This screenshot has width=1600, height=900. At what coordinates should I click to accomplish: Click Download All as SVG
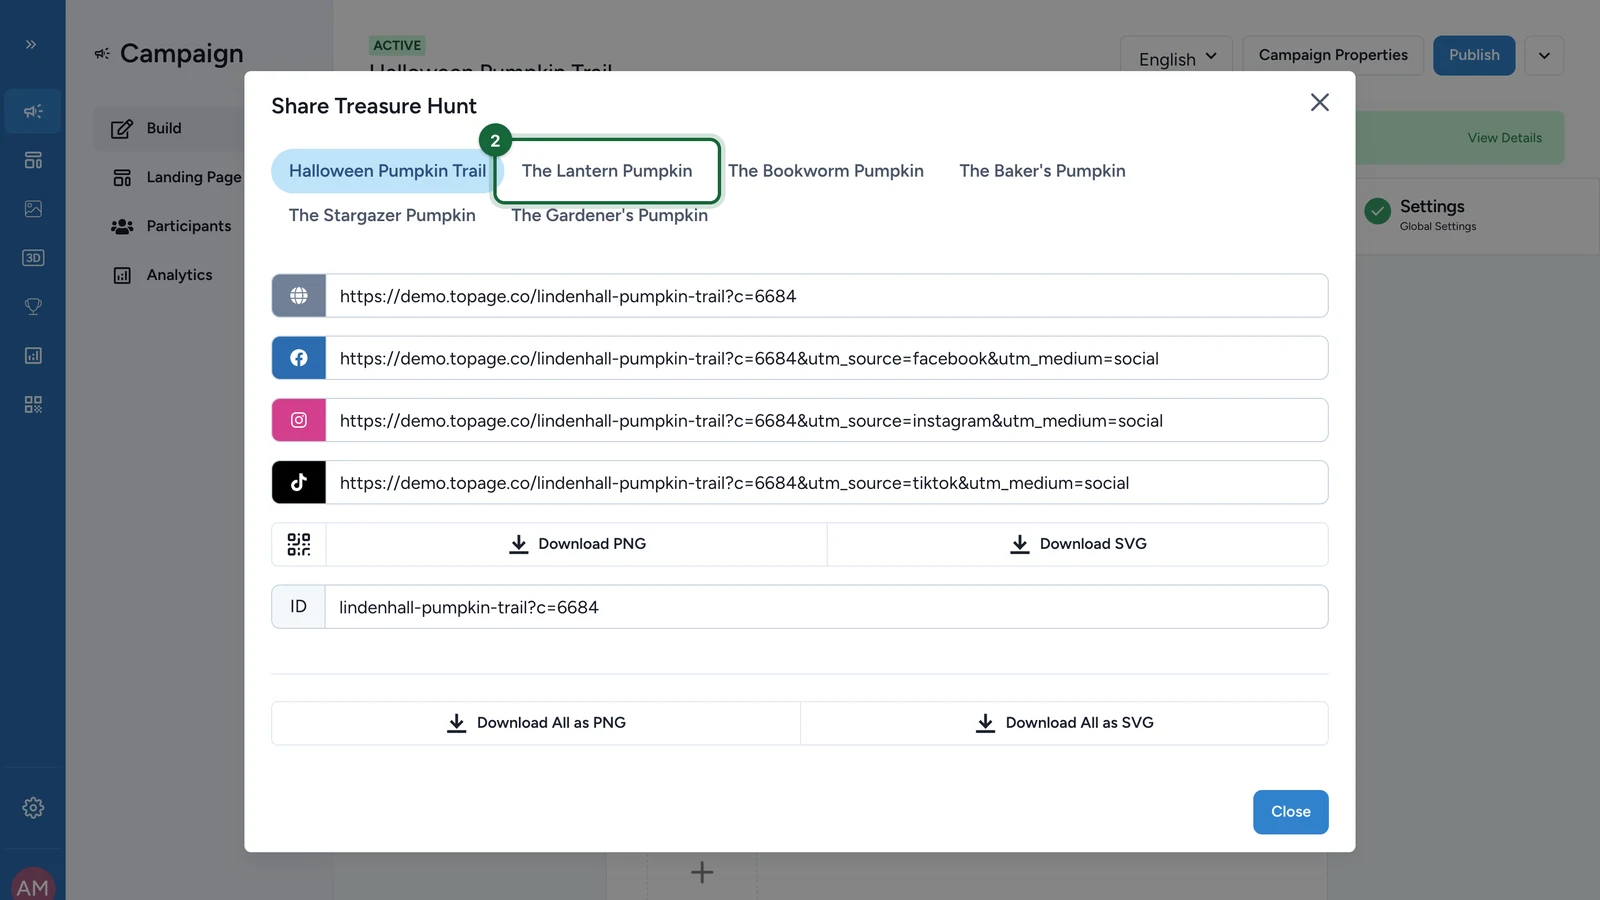pyautogui.click(x=1064, y=723)
